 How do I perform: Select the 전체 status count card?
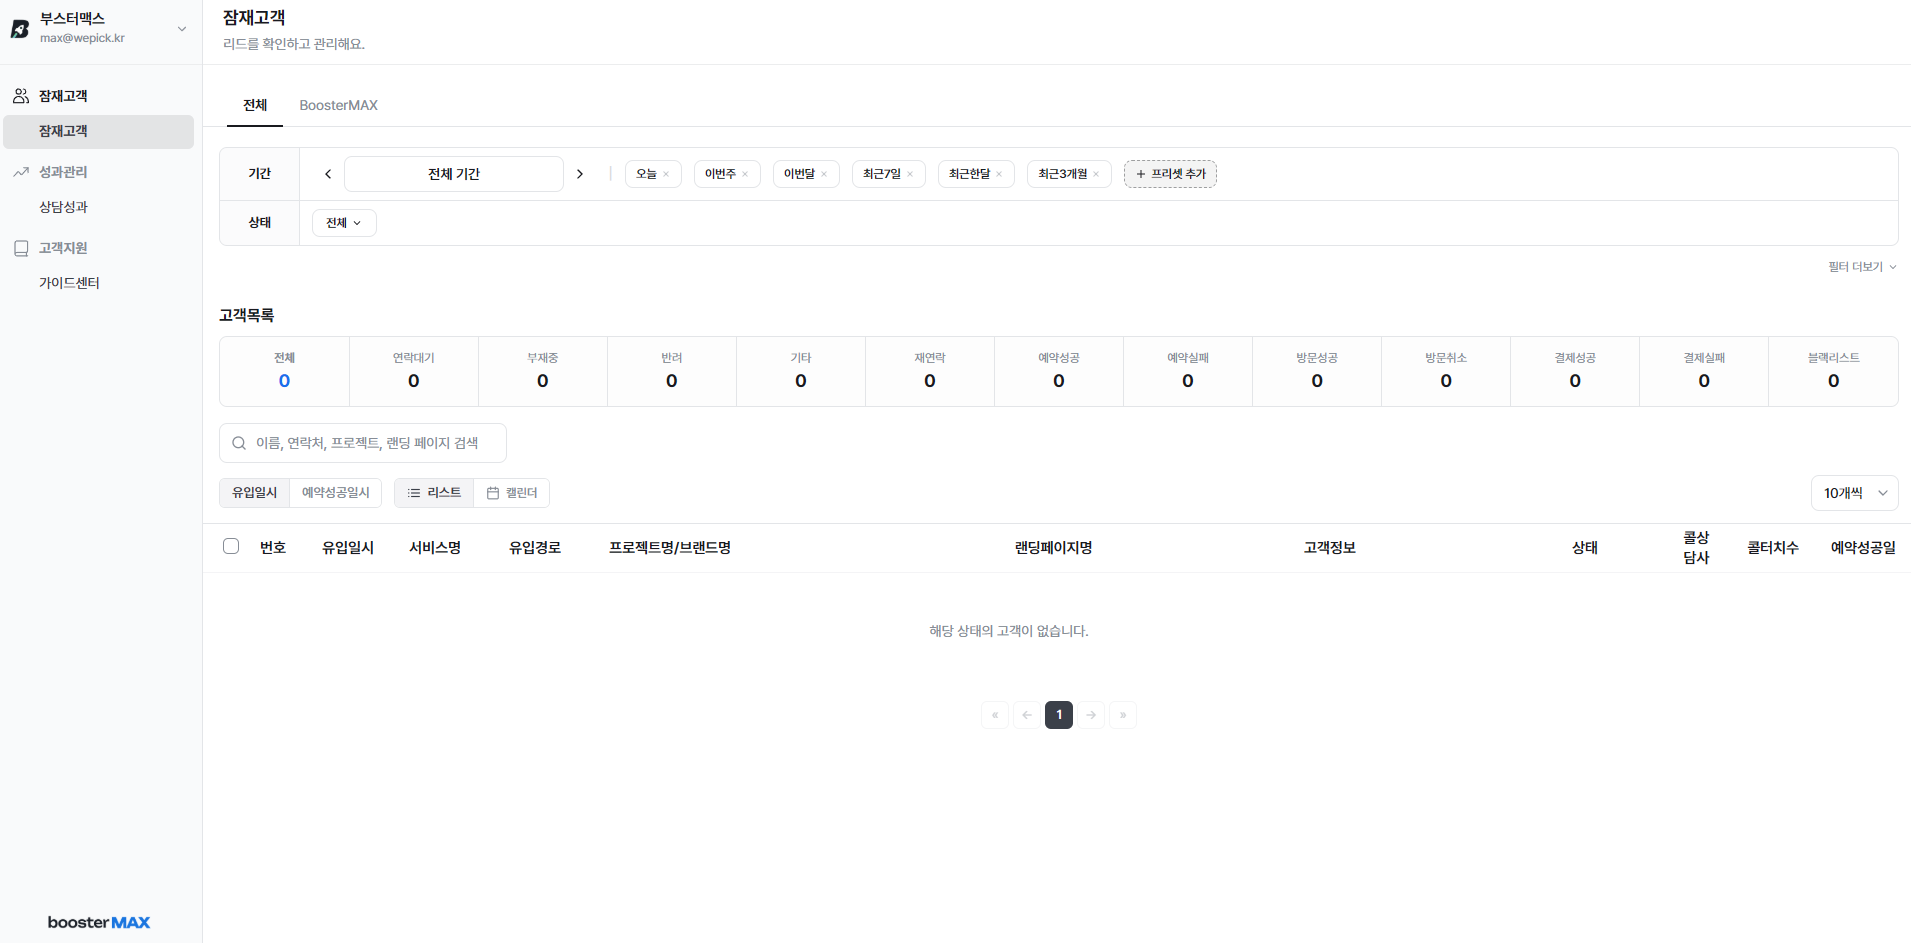pyautogui.click(x=284, y=371)
